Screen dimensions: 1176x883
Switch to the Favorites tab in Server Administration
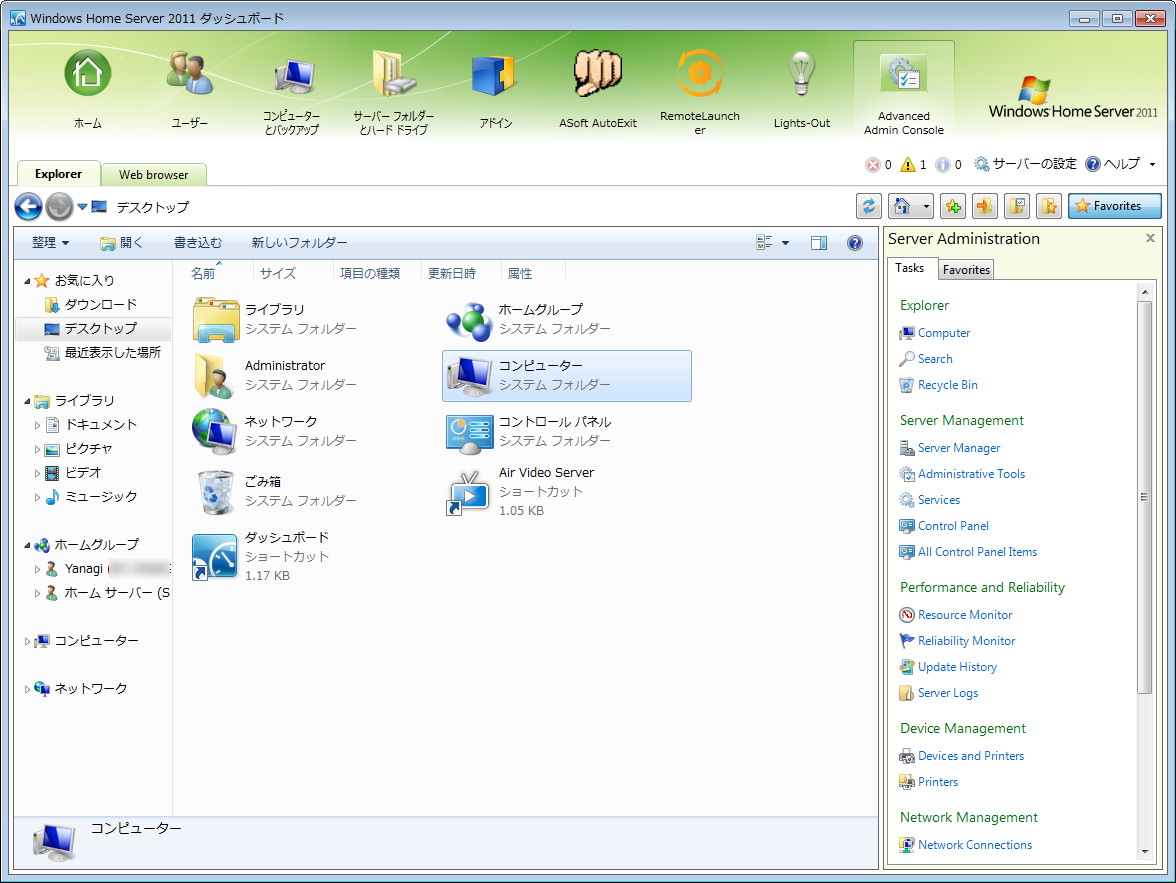(x=965, y=268)
